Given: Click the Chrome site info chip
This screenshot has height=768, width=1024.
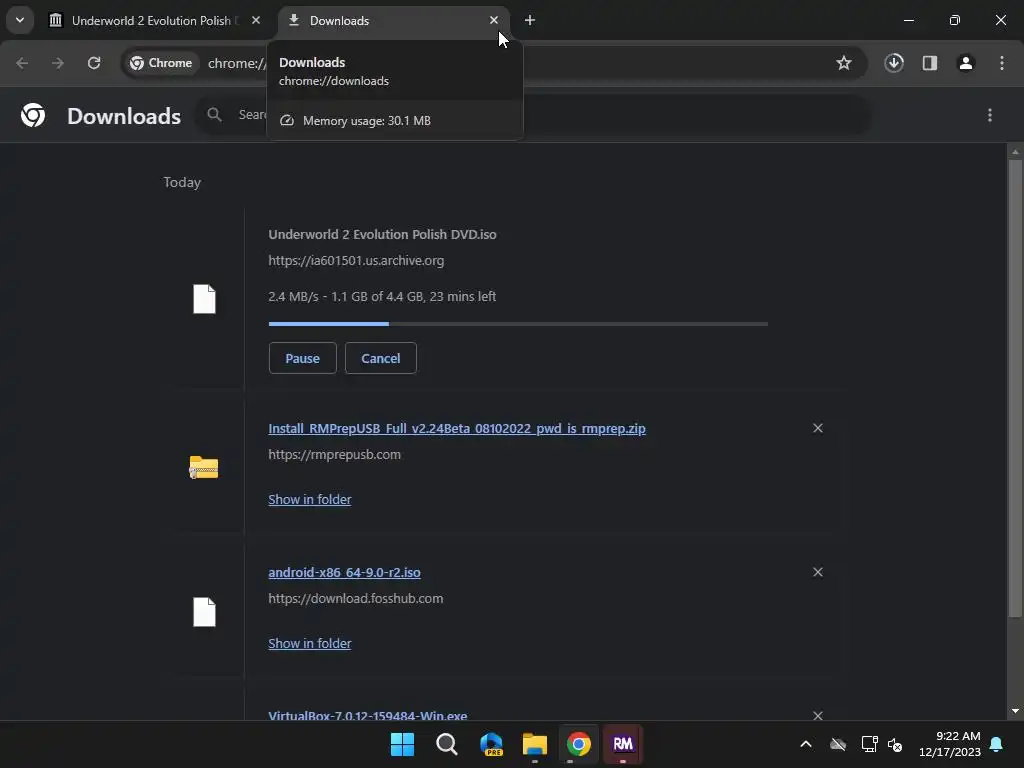Looking at the screenshot, I should tap(161, 63).
